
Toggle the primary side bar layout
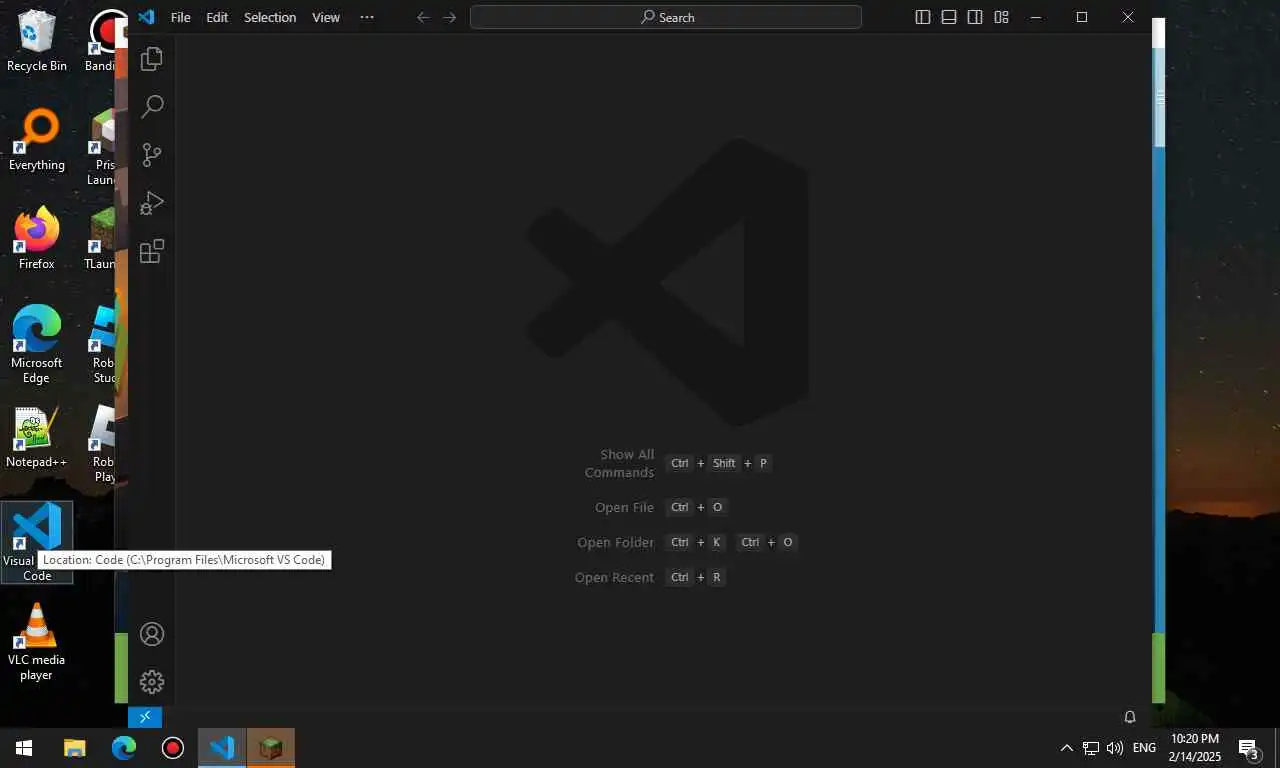[923, 17]
